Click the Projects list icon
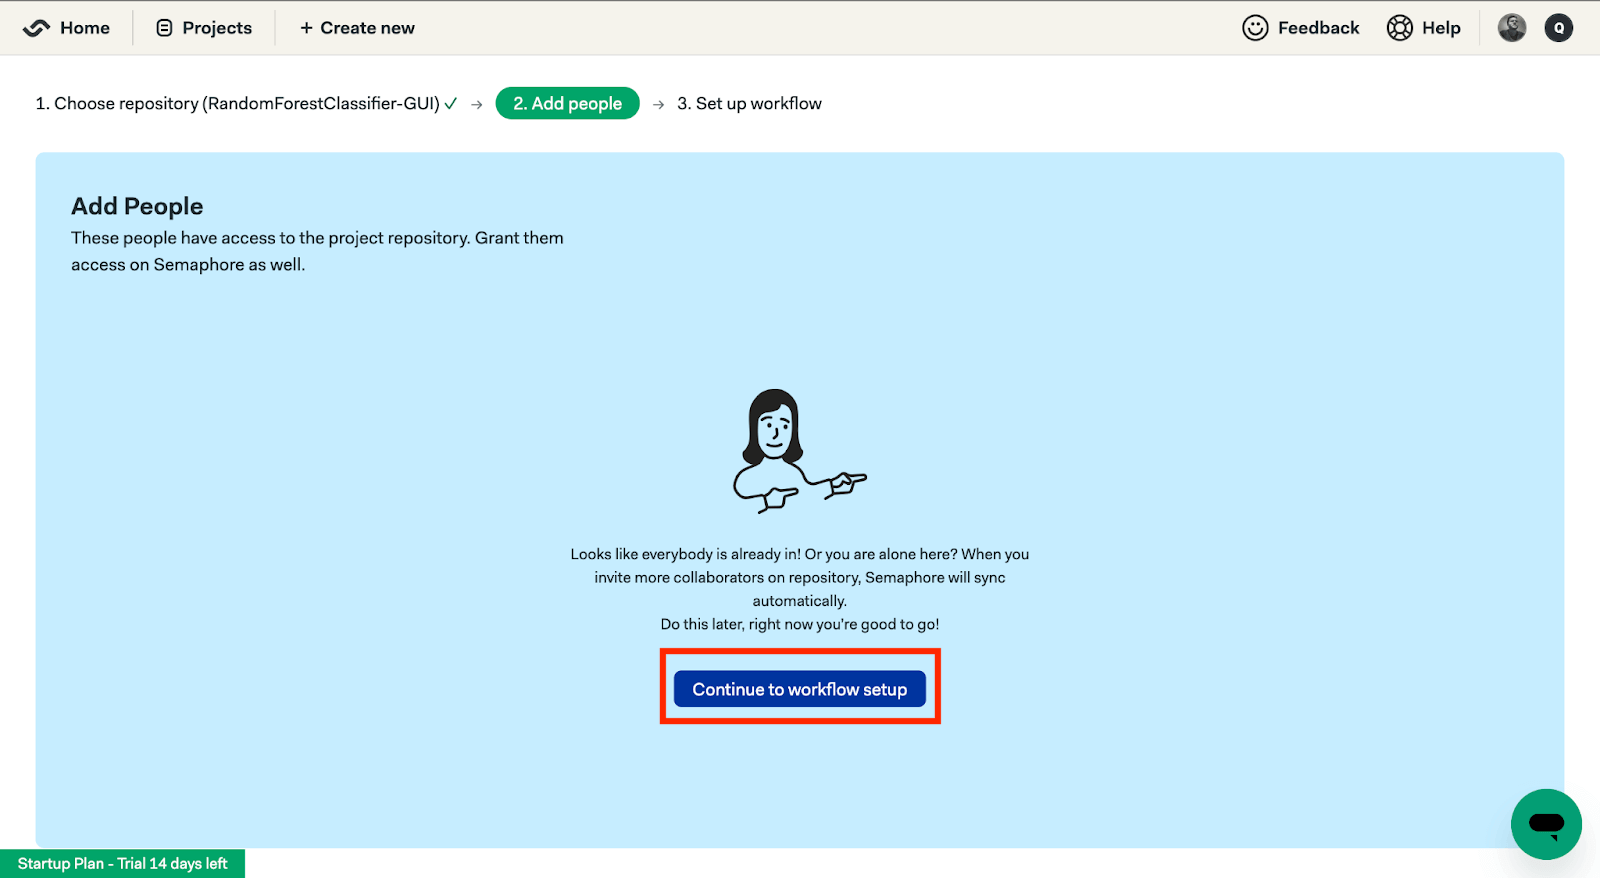The width and height of the screenshot is (1600, 878). point(165,28)
